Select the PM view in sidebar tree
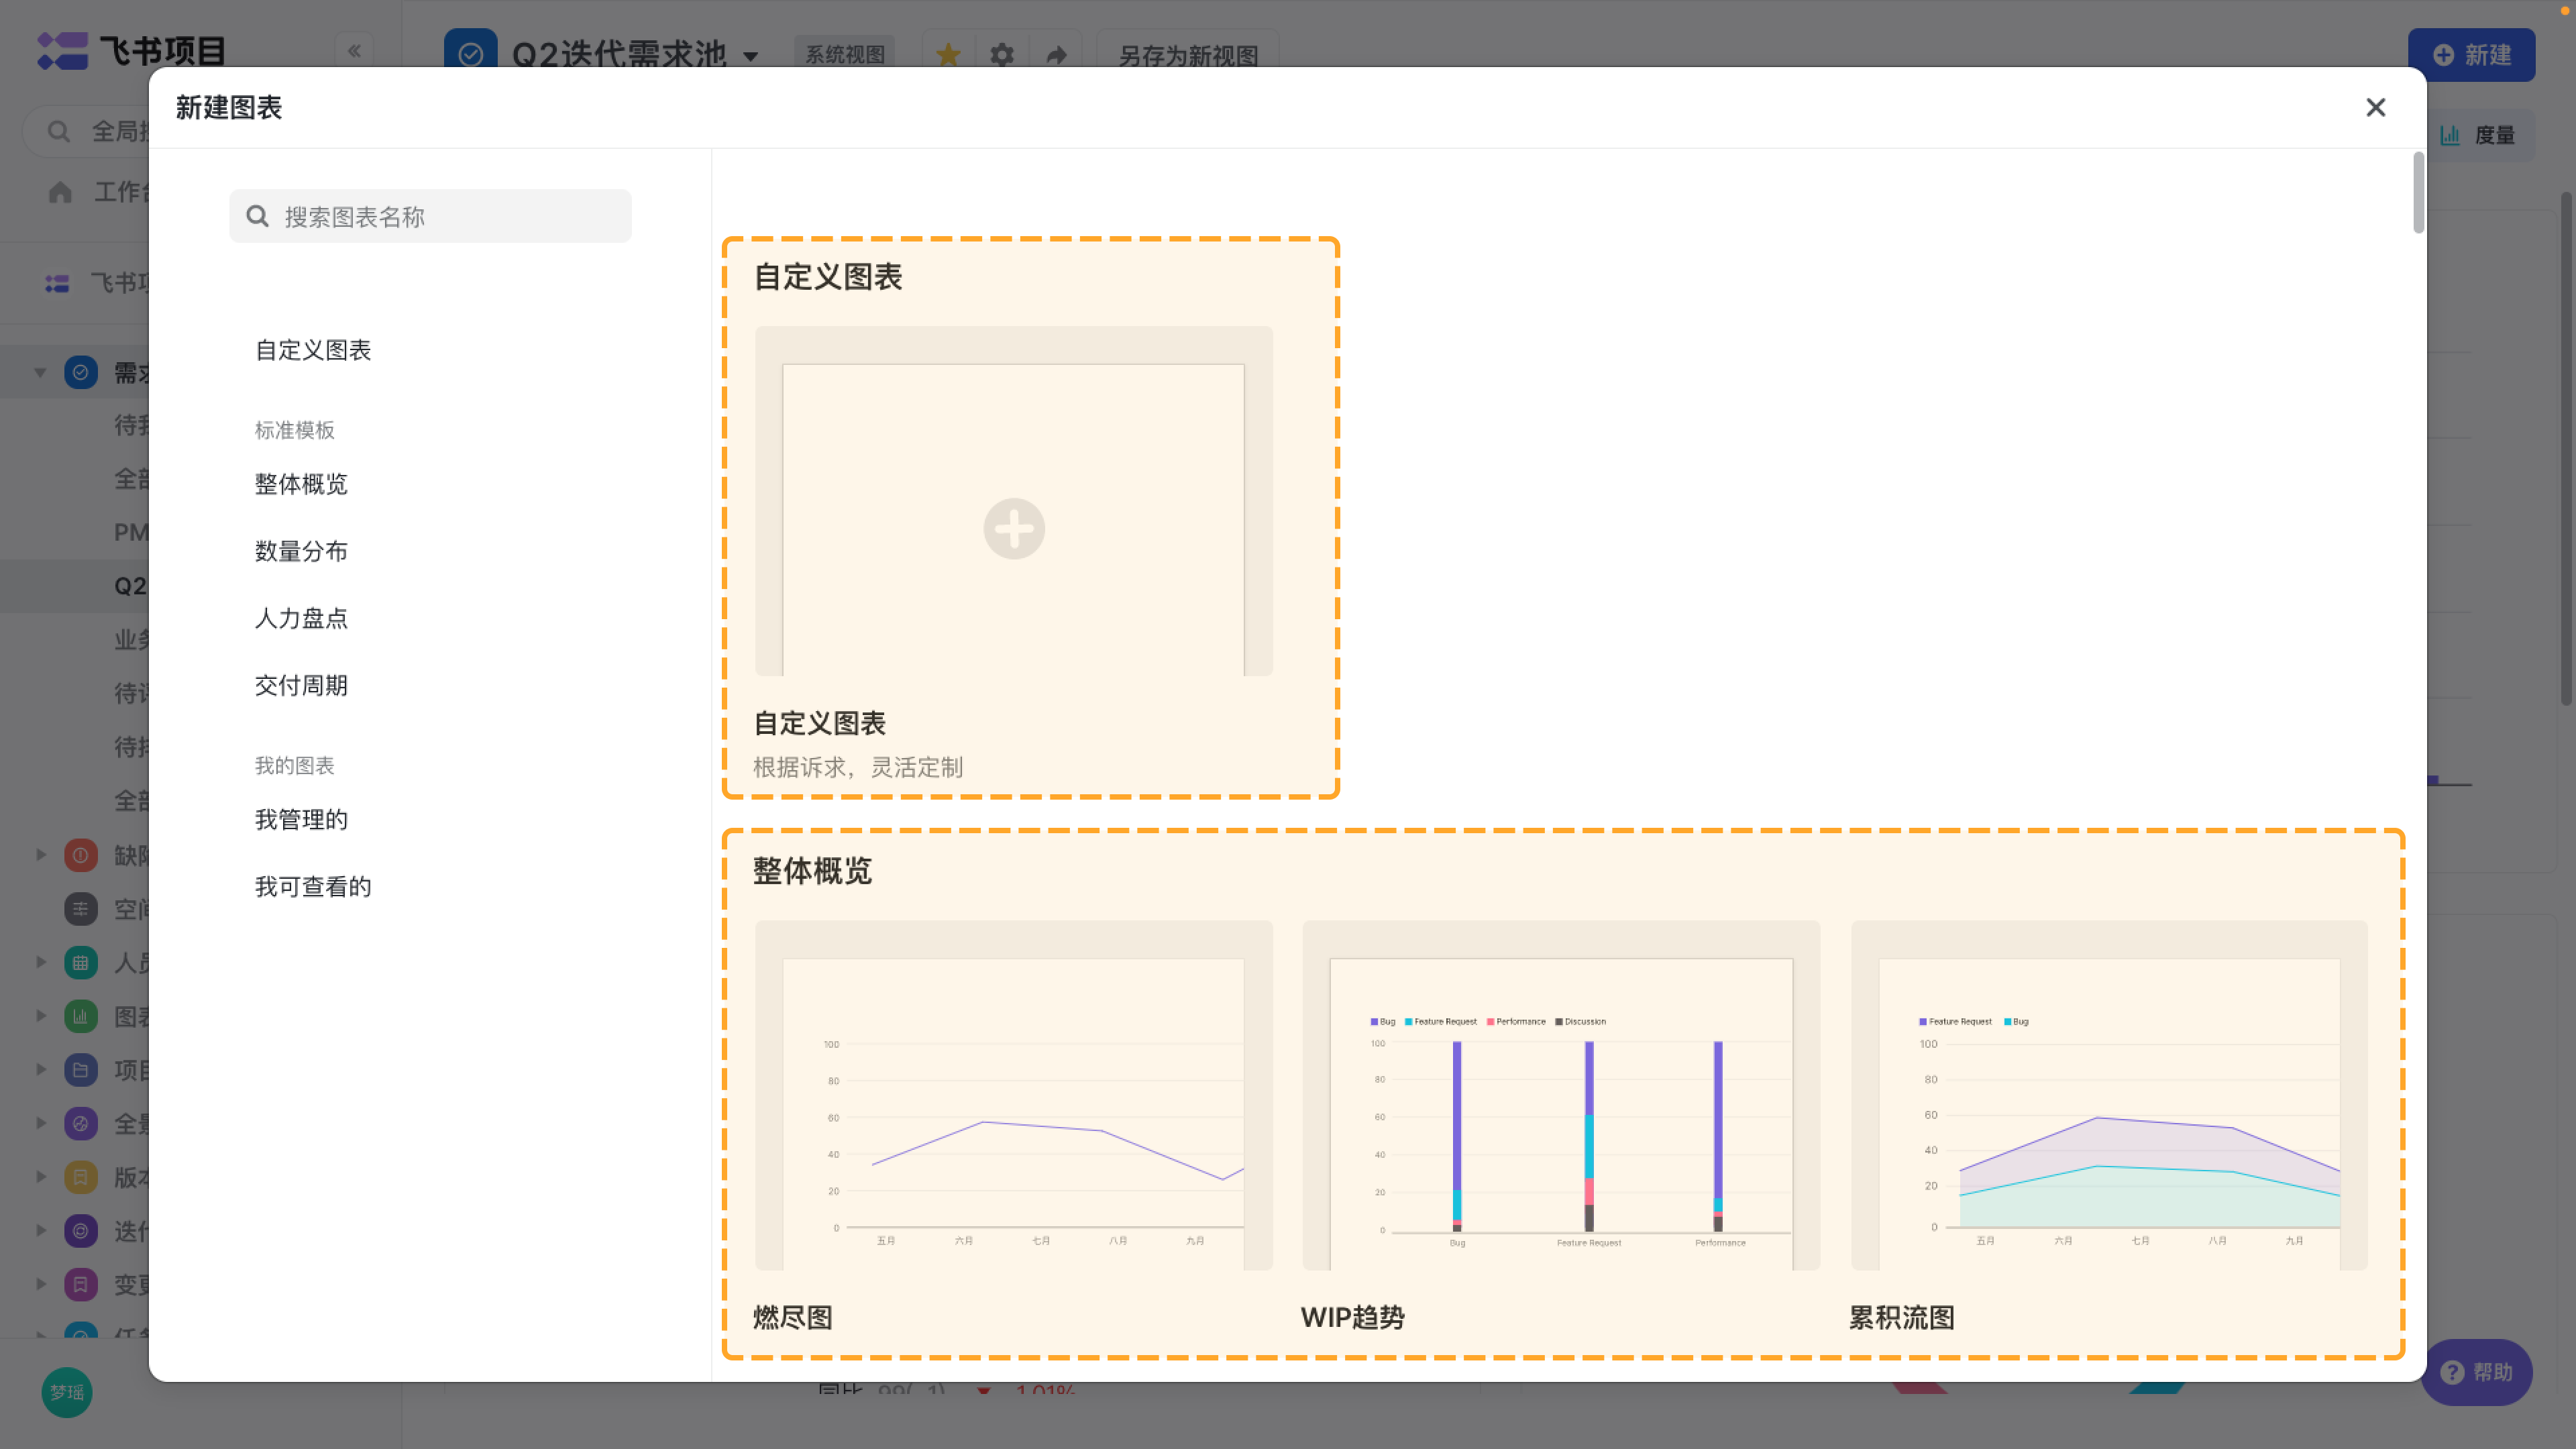The image size is (2576, 1449). pyautogui.click(x=130, y=532)
